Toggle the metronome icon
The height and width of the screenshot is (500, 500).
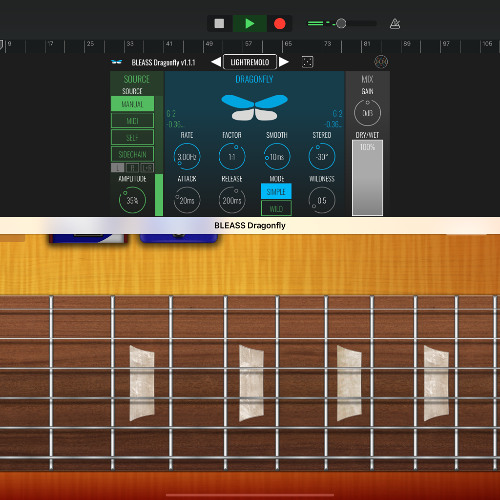coord(395,24)
